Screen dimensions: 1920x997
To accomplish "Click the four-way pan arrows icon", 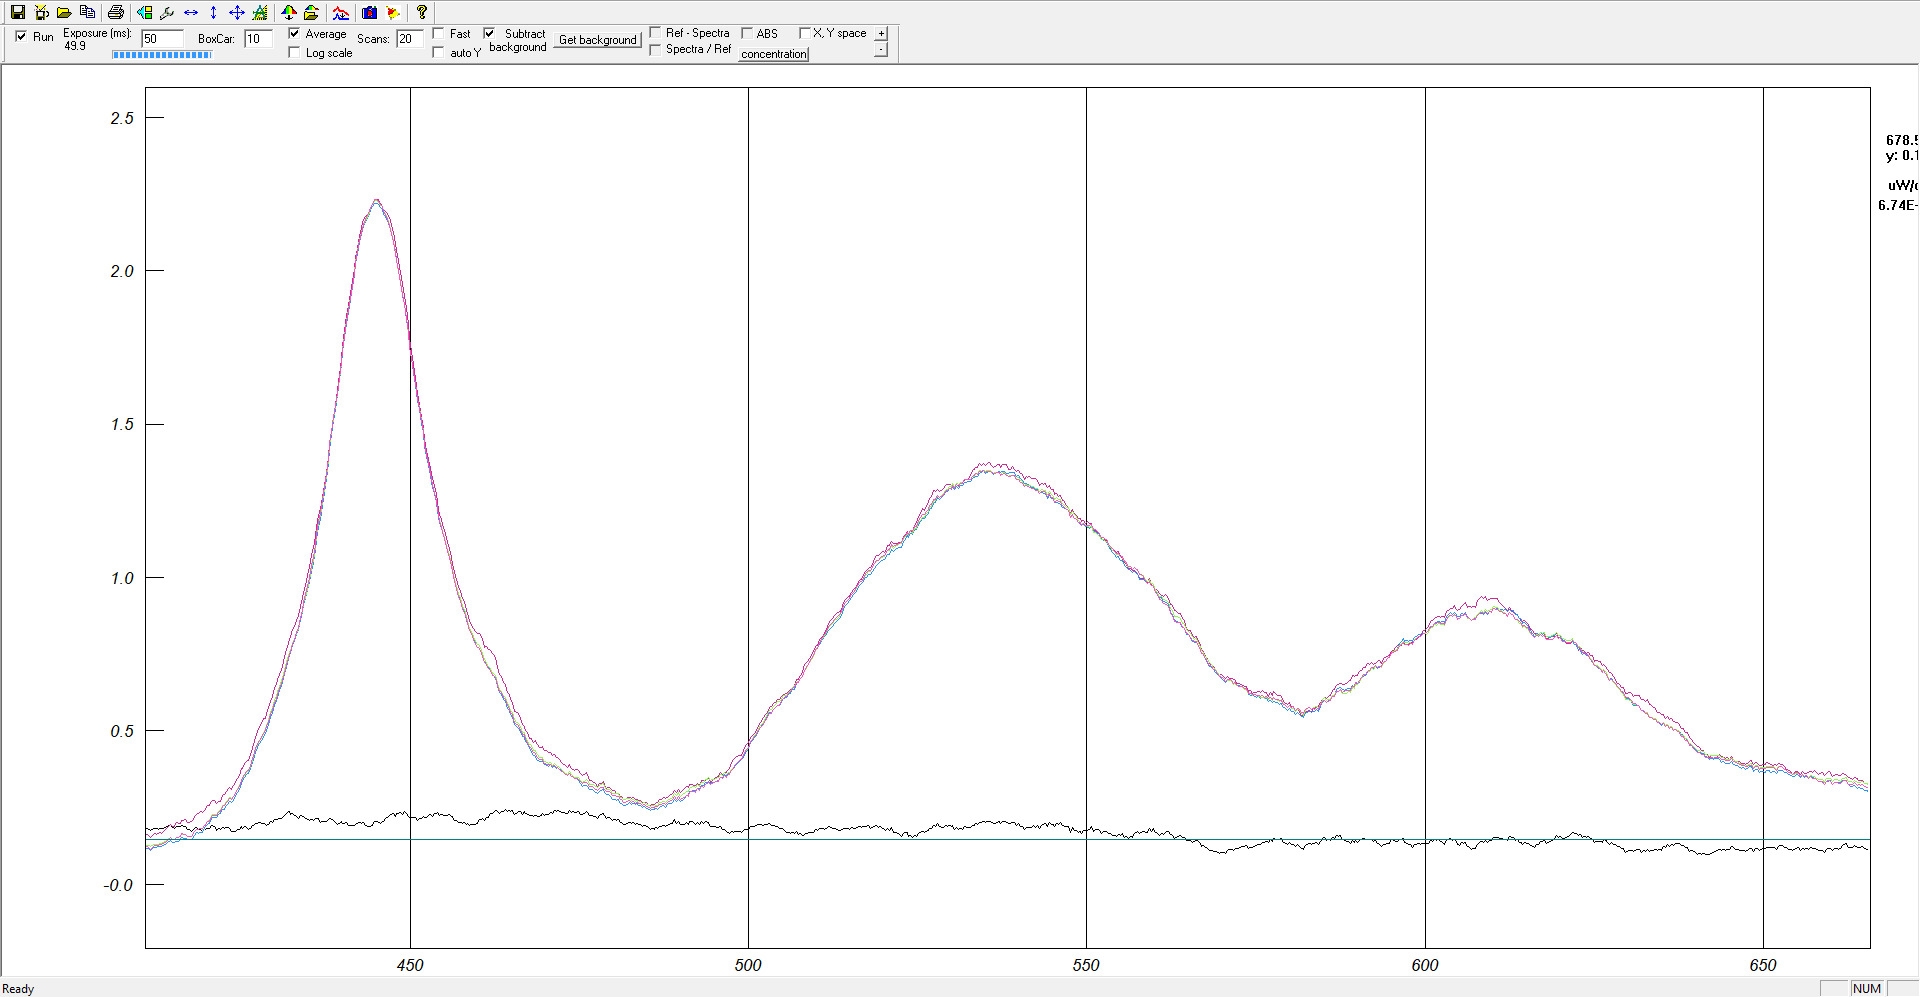I will (237, 13).
